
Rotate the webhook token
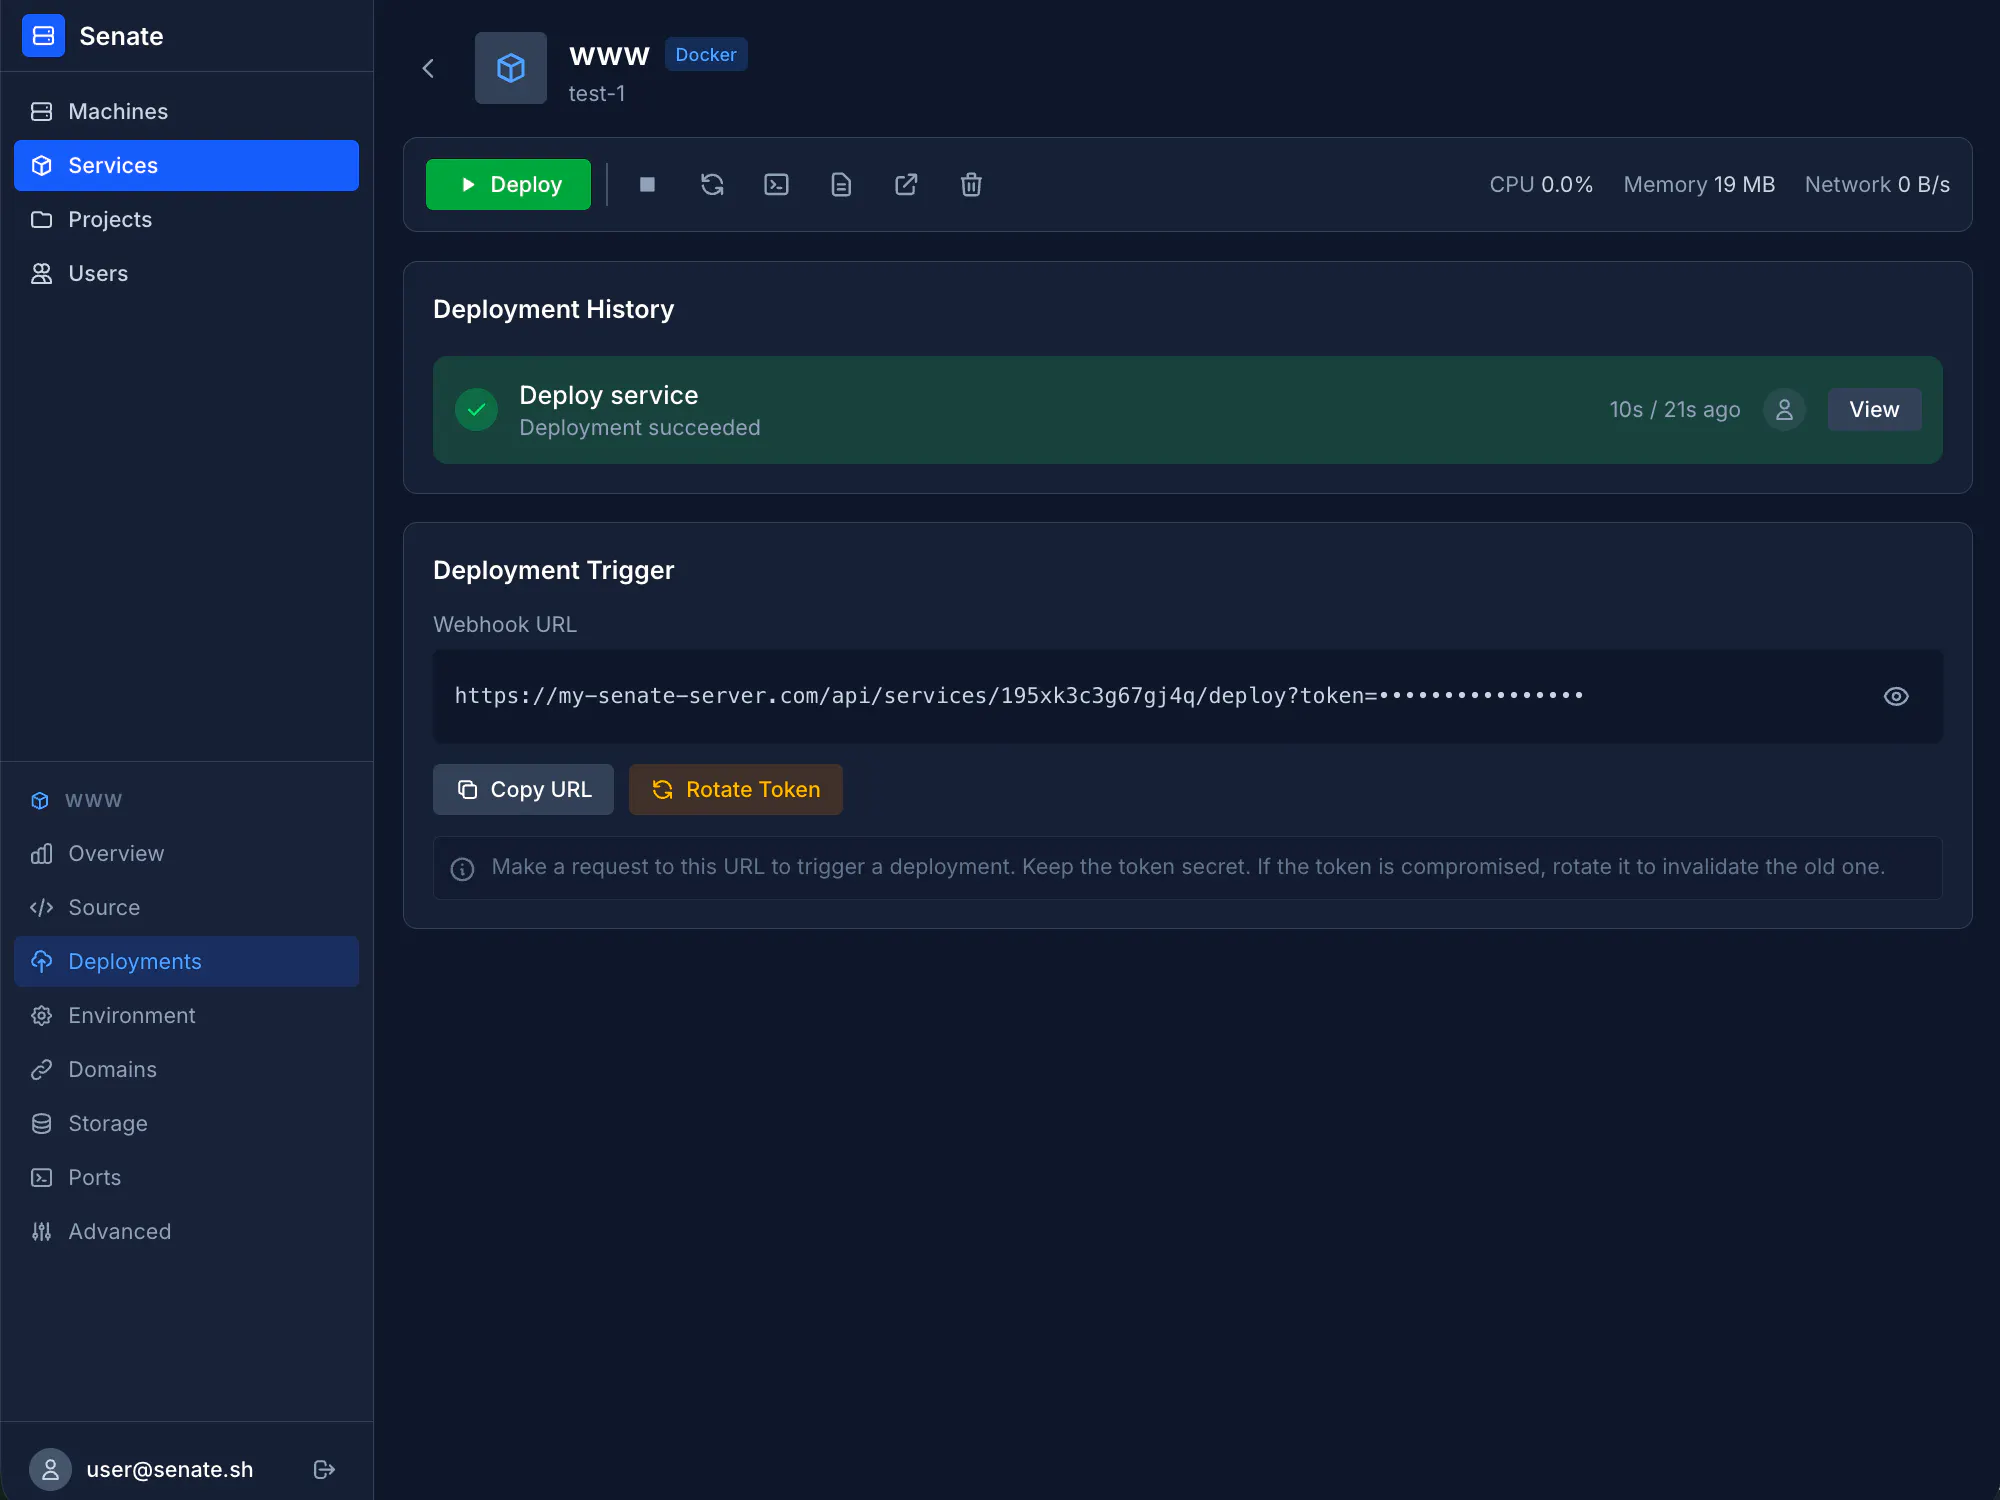point(735,789)
